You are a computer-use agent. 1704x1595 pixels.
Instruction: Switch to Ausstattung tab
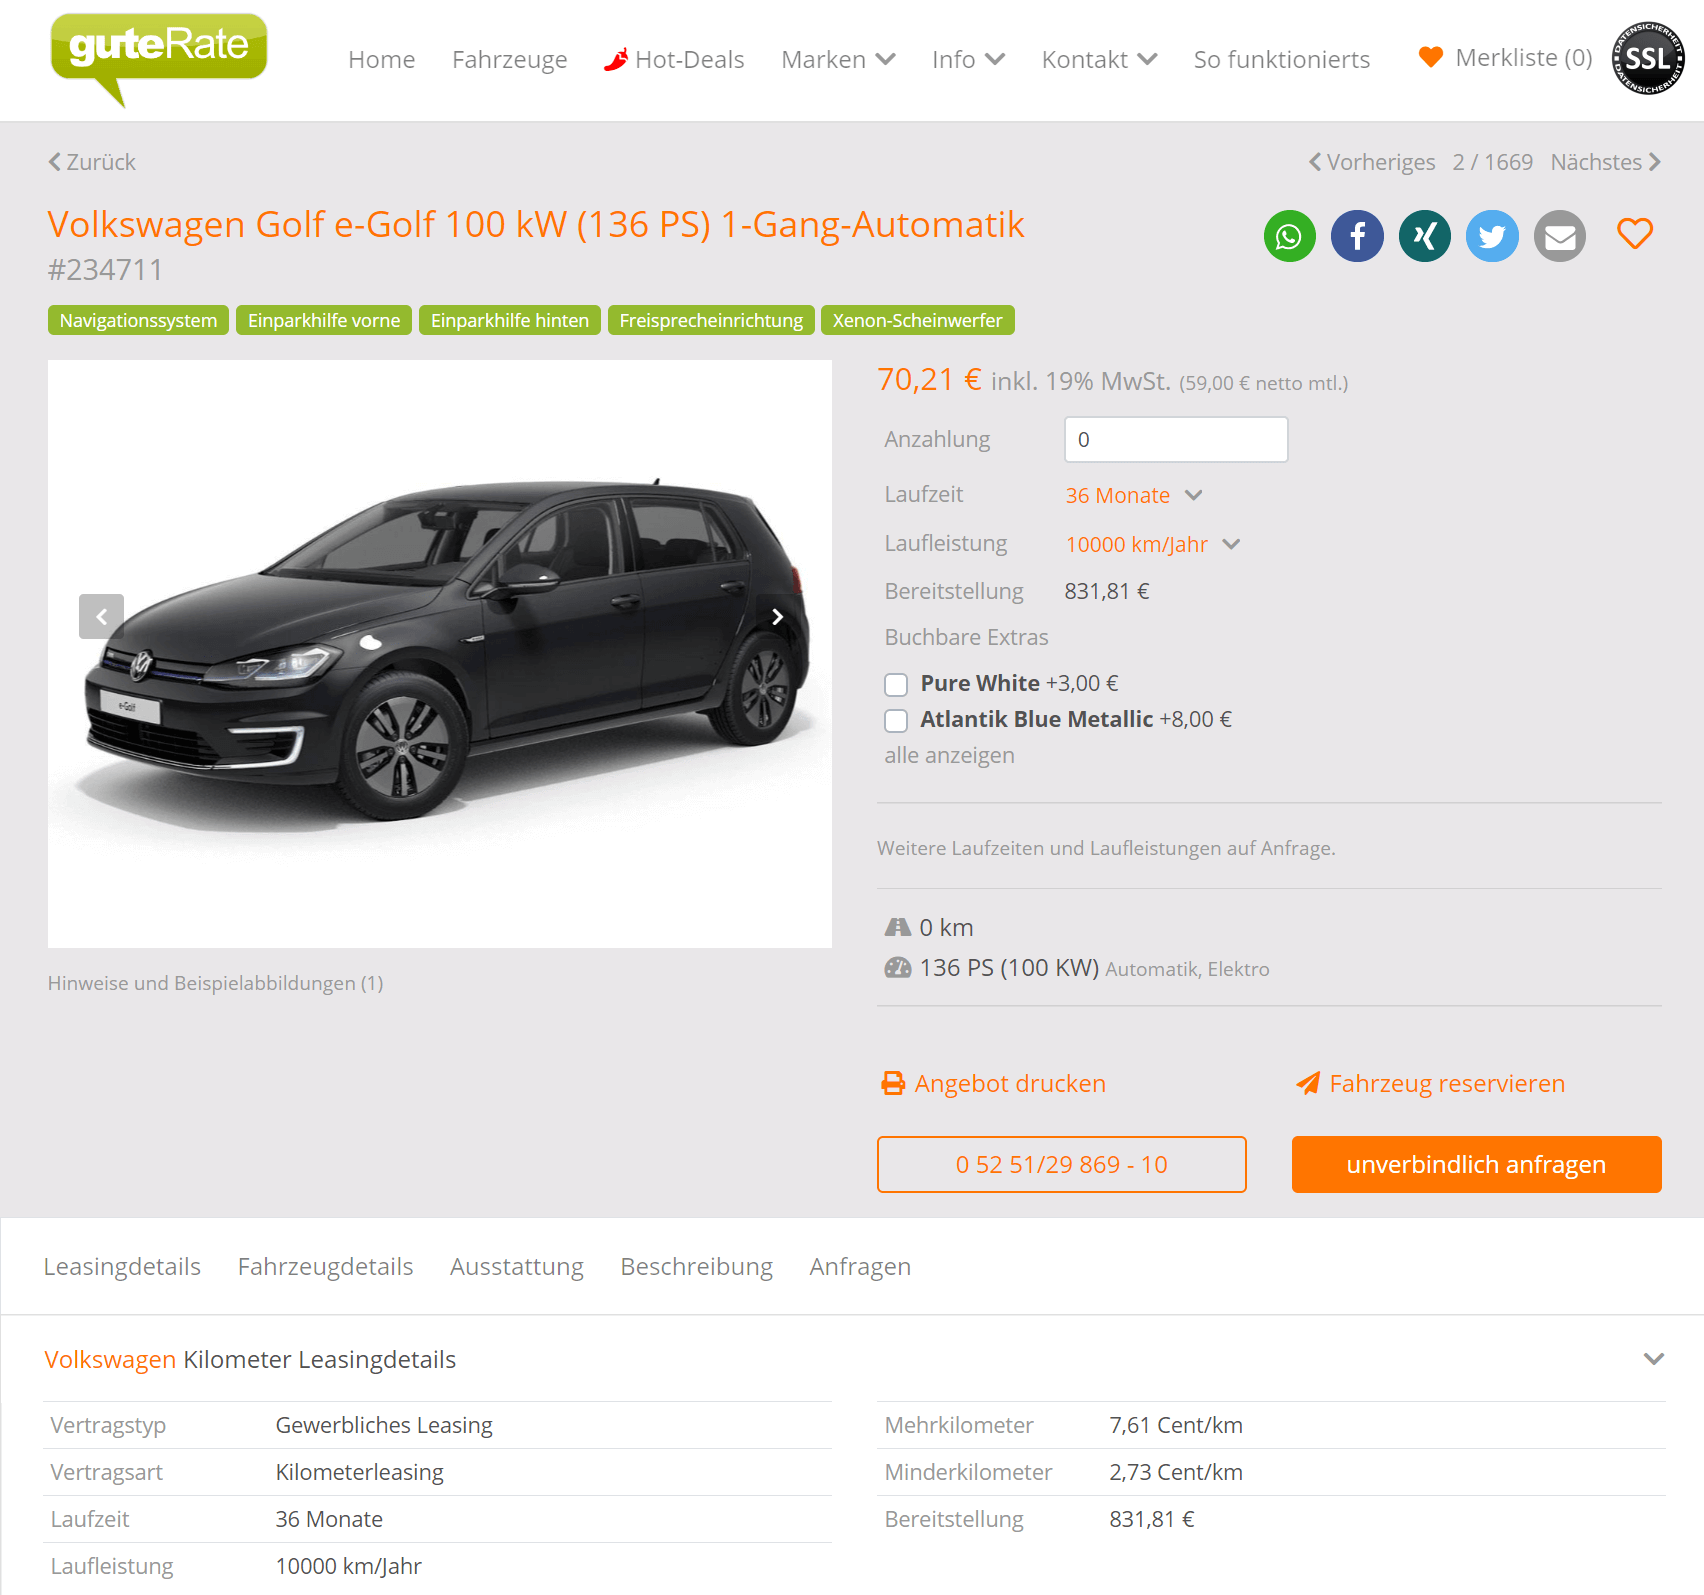[517, 1266]
